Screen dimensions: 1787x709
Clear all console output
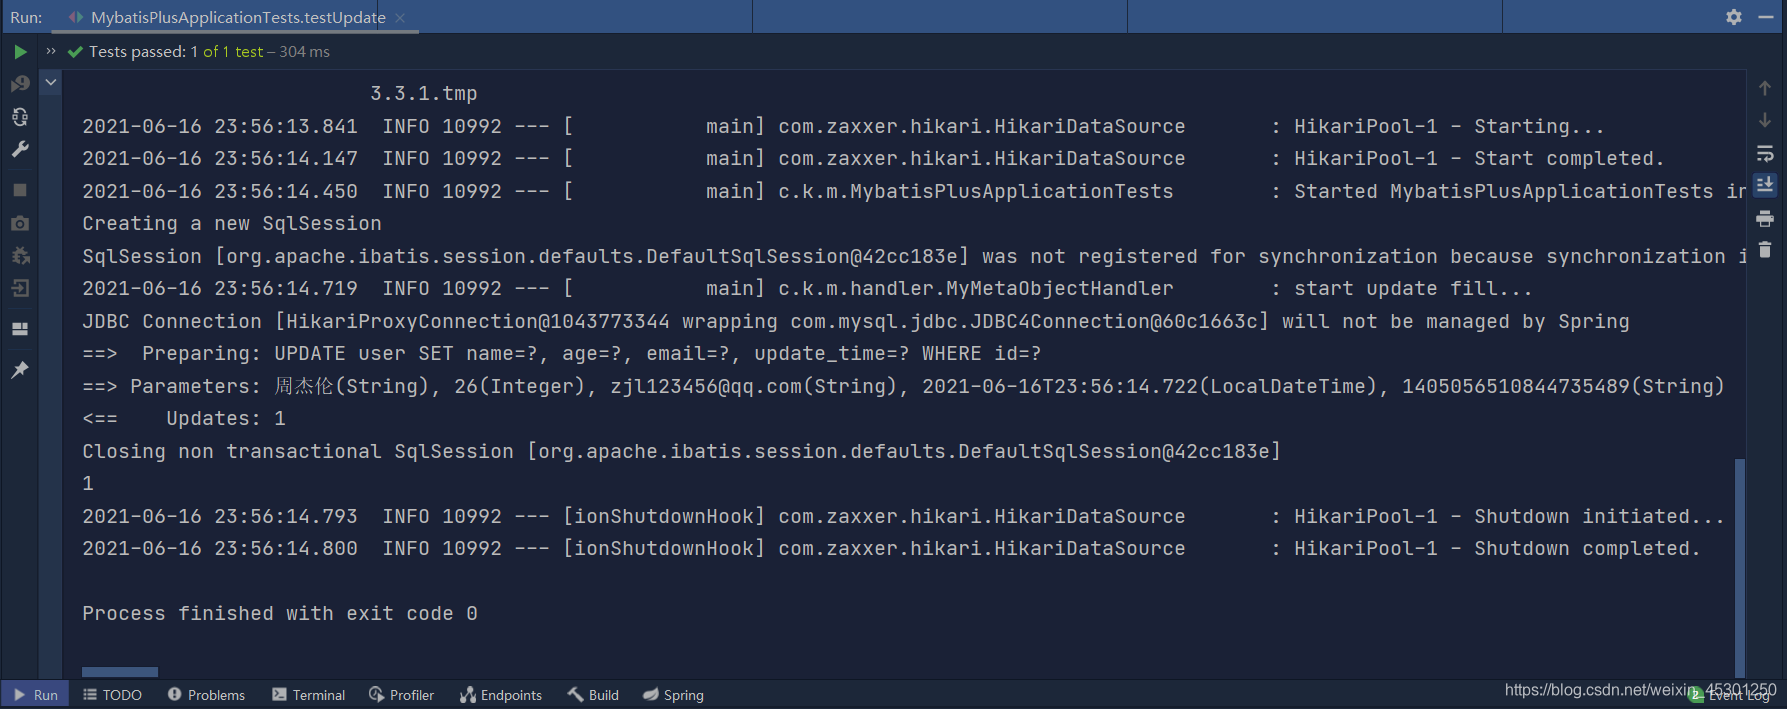coord(1765,249)
